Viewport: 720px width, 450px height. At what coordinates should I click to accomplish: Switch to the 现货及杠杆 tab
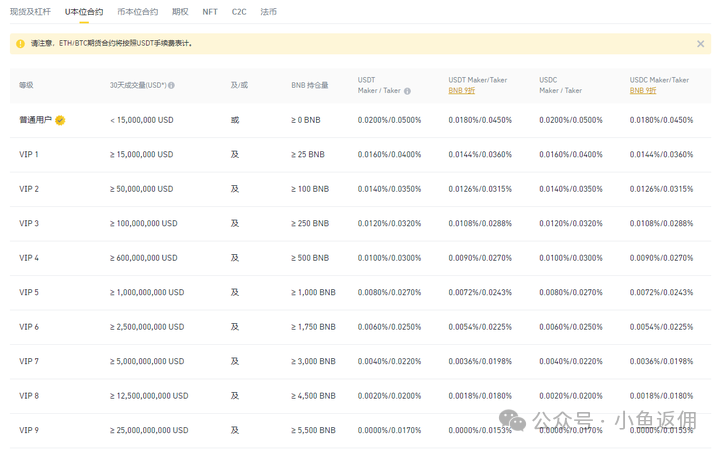30,11
